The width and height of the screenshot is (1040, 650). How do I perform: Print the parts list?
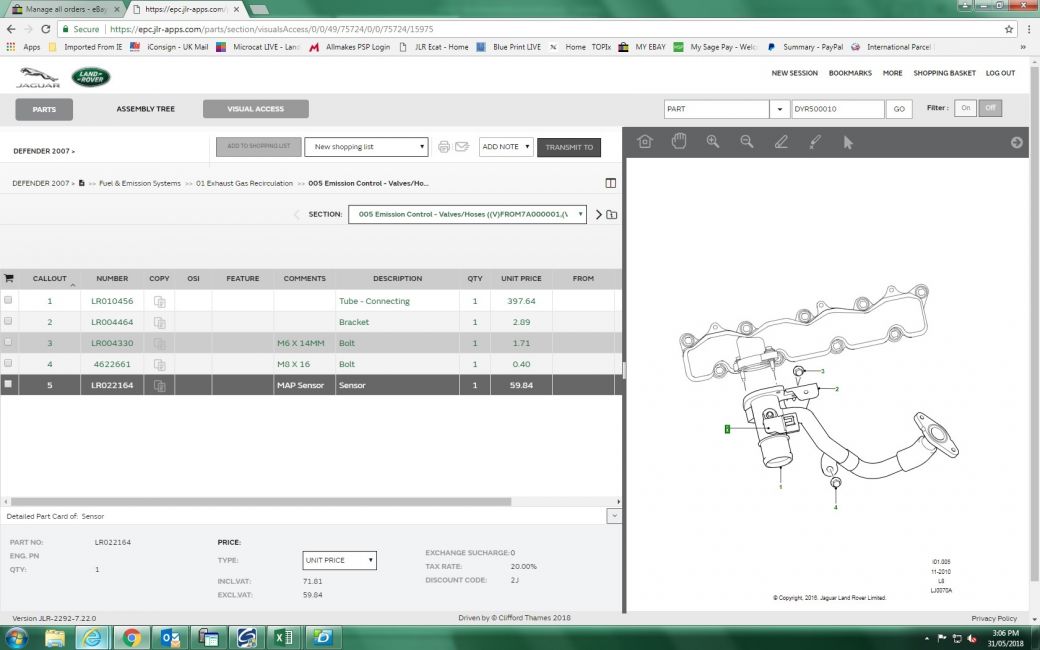coord(444,147)
